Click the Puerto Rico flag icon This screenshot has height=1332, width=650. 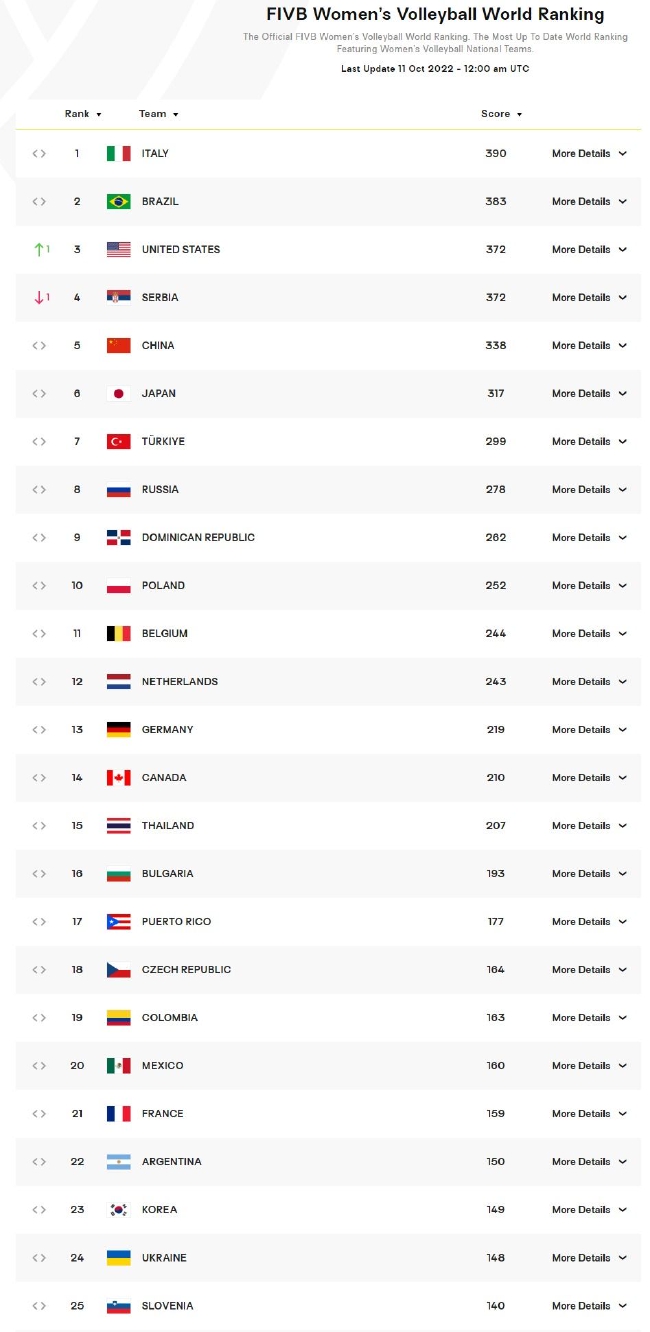point(119,922)
